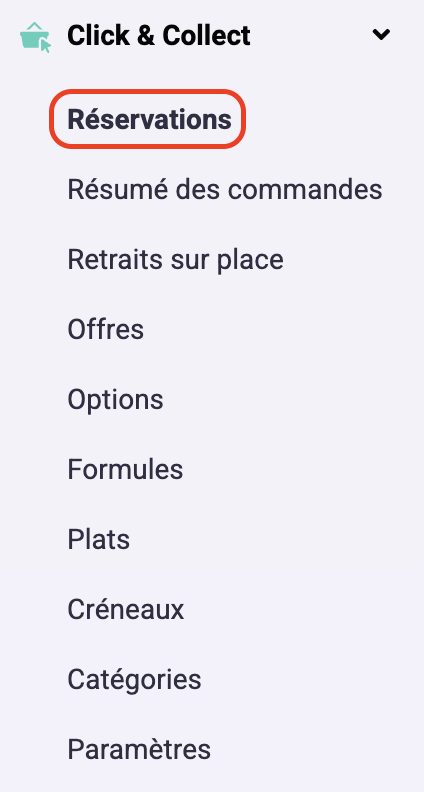Manage time slots via Créneaux
424x792 pixels.
pyautogui.click(x=126, y=610)
